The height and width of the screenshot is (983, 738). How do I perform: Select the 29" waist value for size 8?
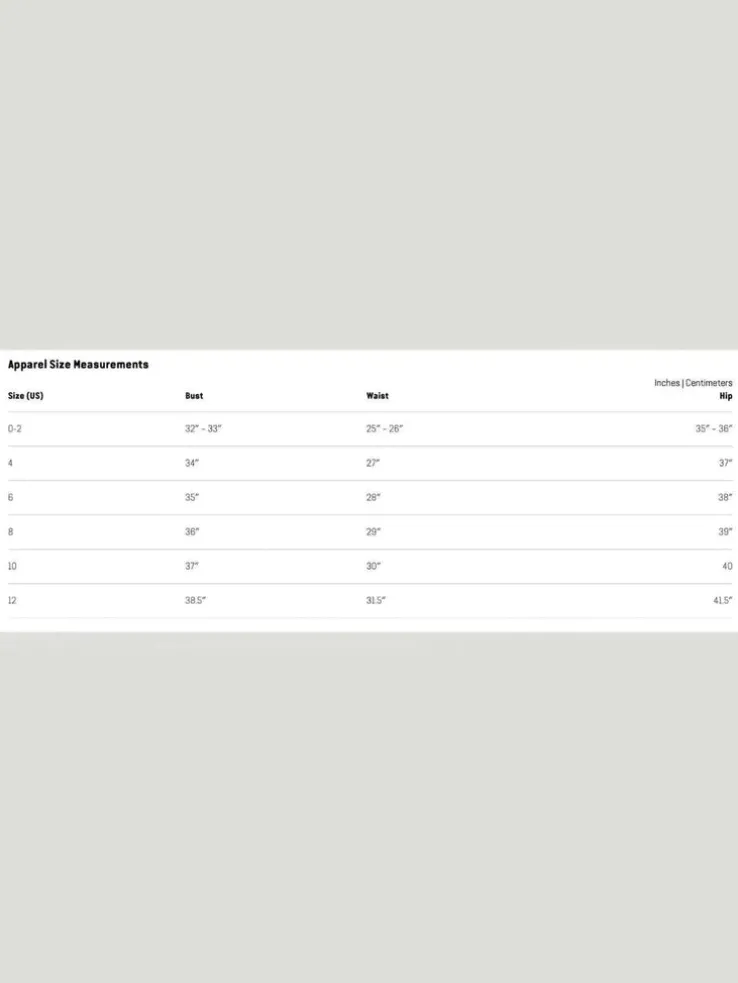373,532
